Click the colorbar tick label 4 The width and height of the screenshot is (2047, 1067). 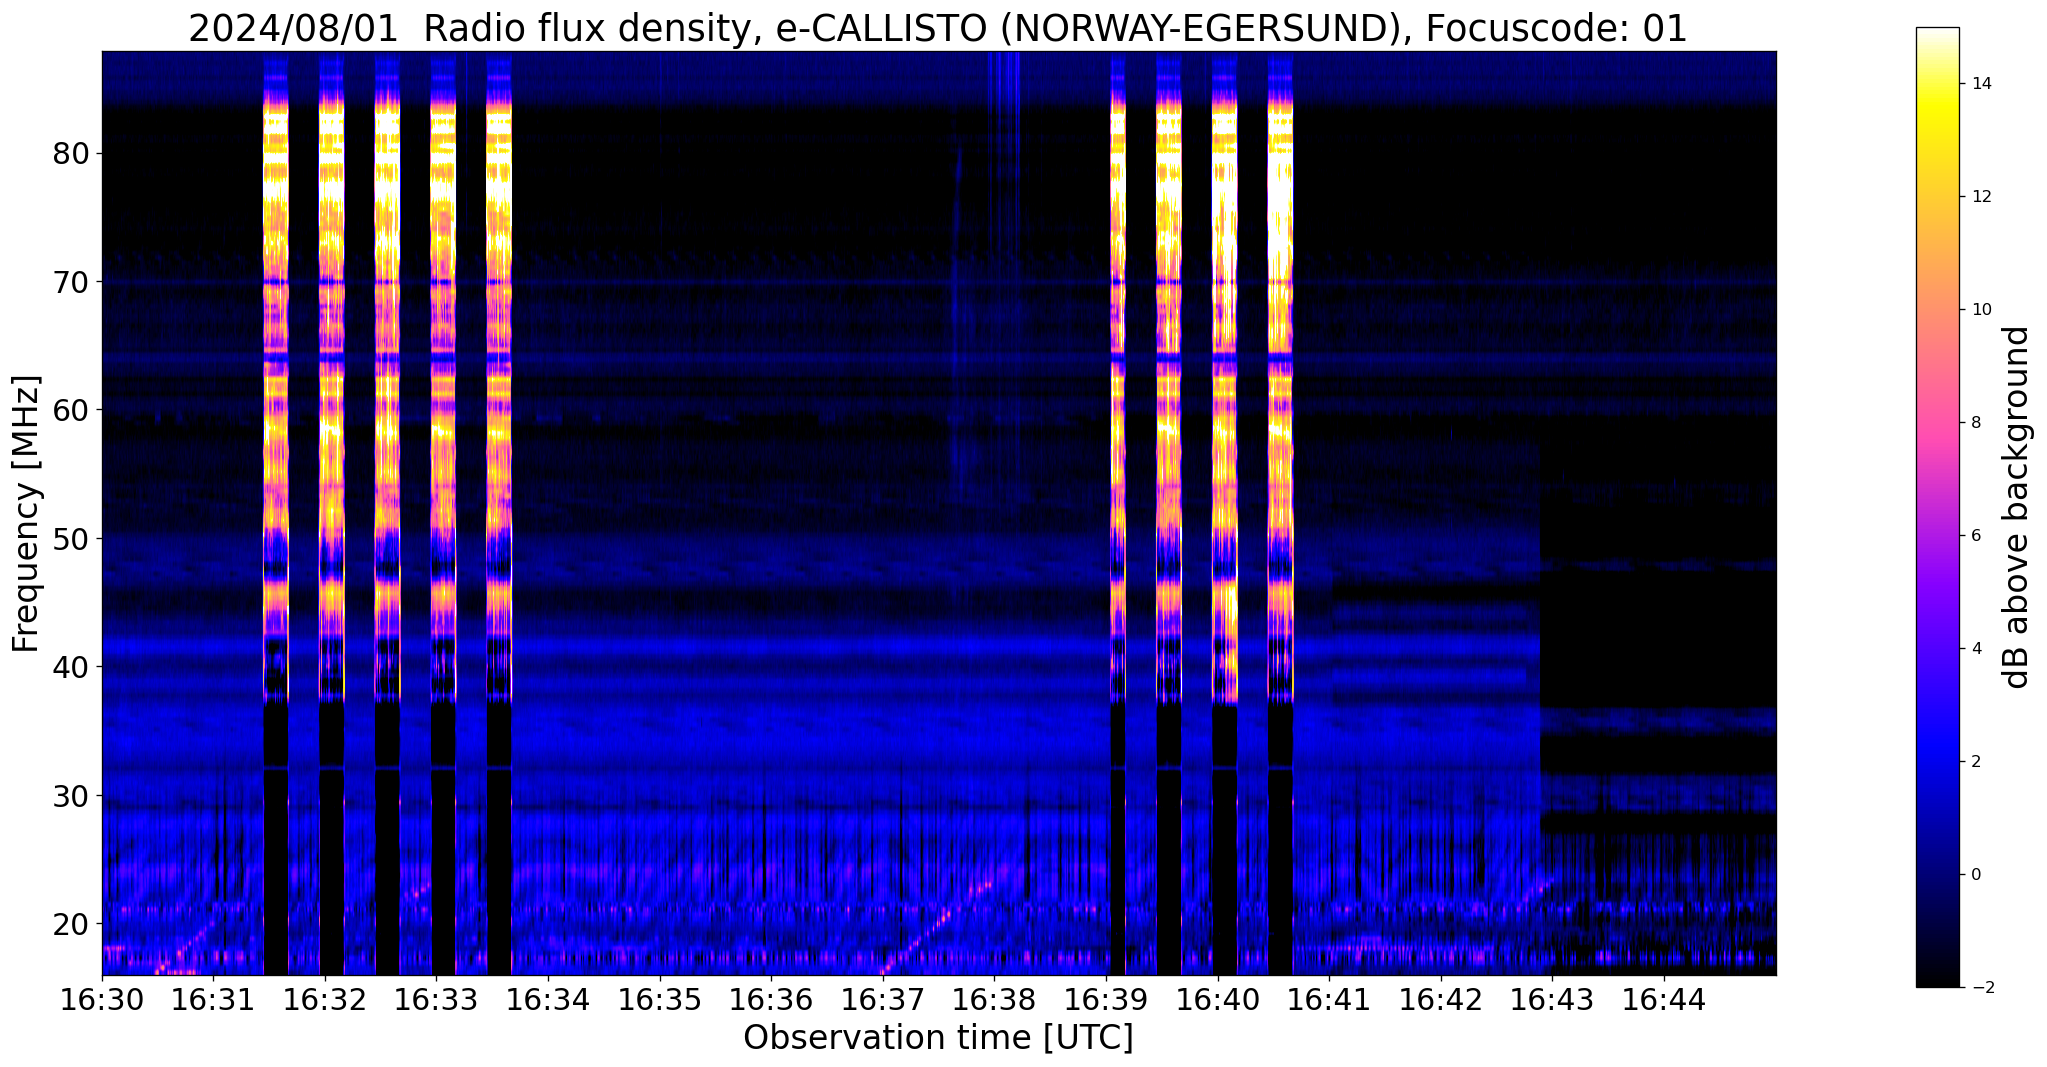pyautogui.click(x=1975, y=649)
